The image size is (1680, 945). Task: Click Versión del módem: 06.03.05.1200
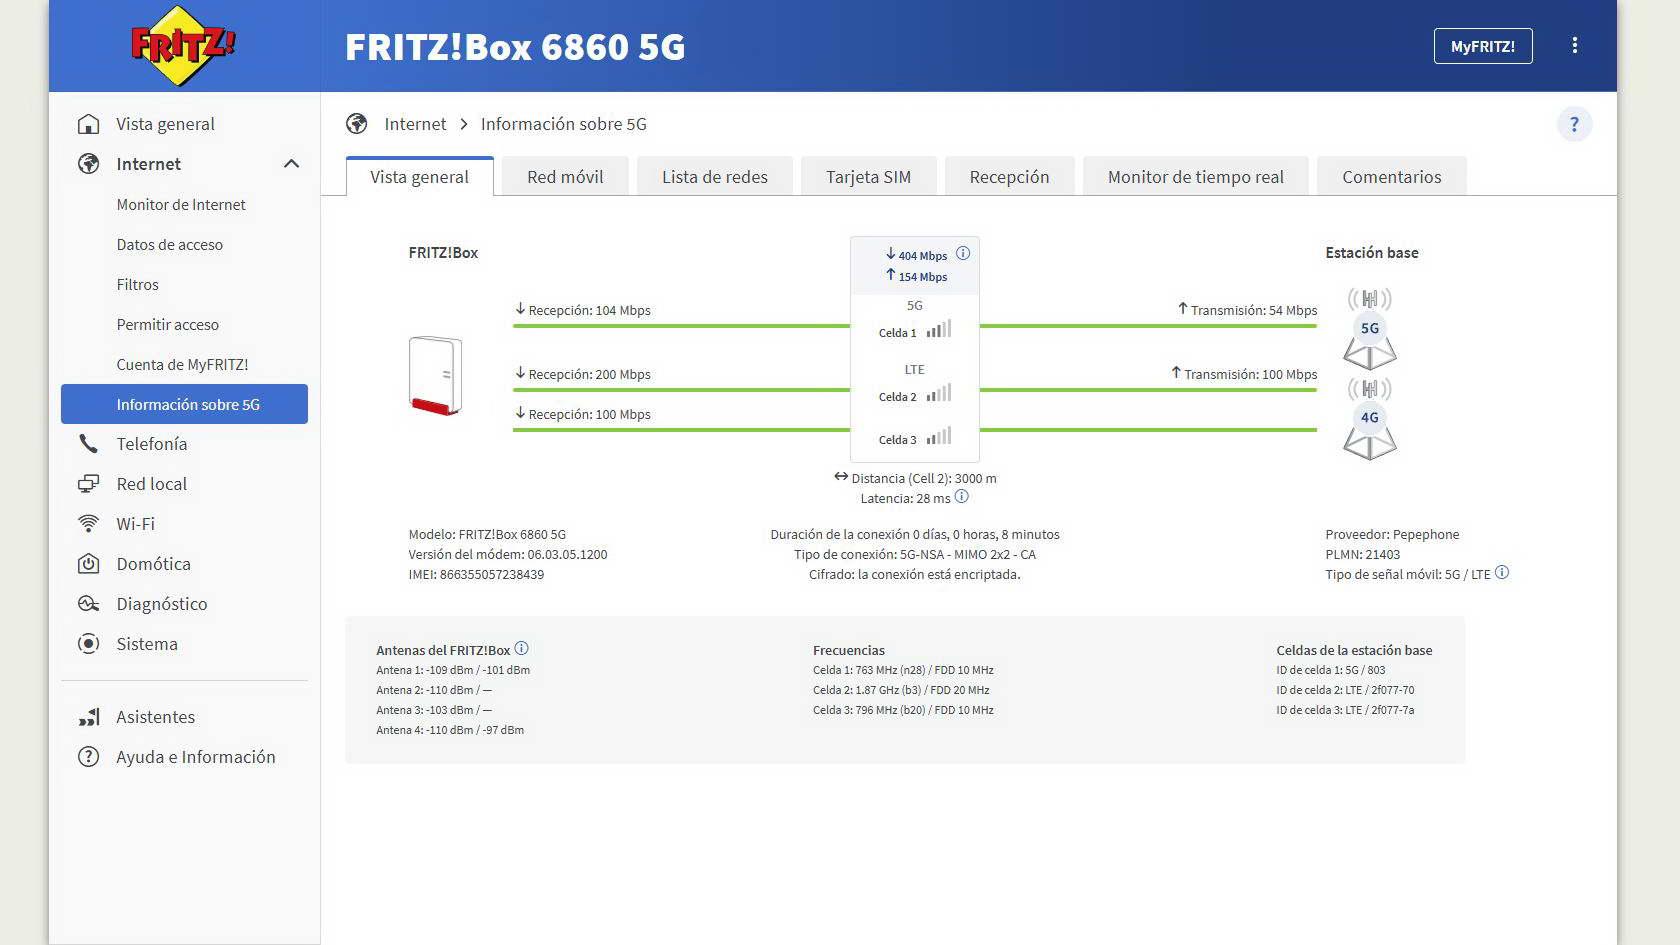[508, 554]
